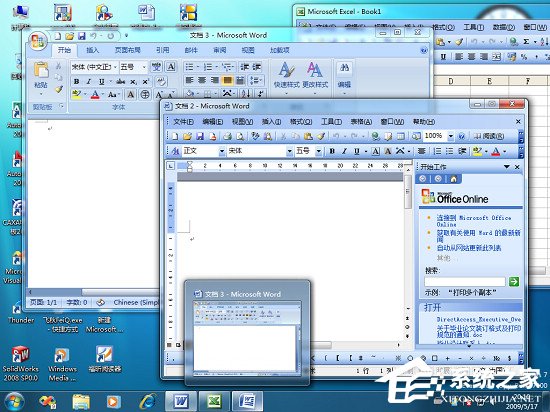Click the highlighted justify button in Word 2007 ribbon
This screenshot has width=550, height=412.
[228, 81]
